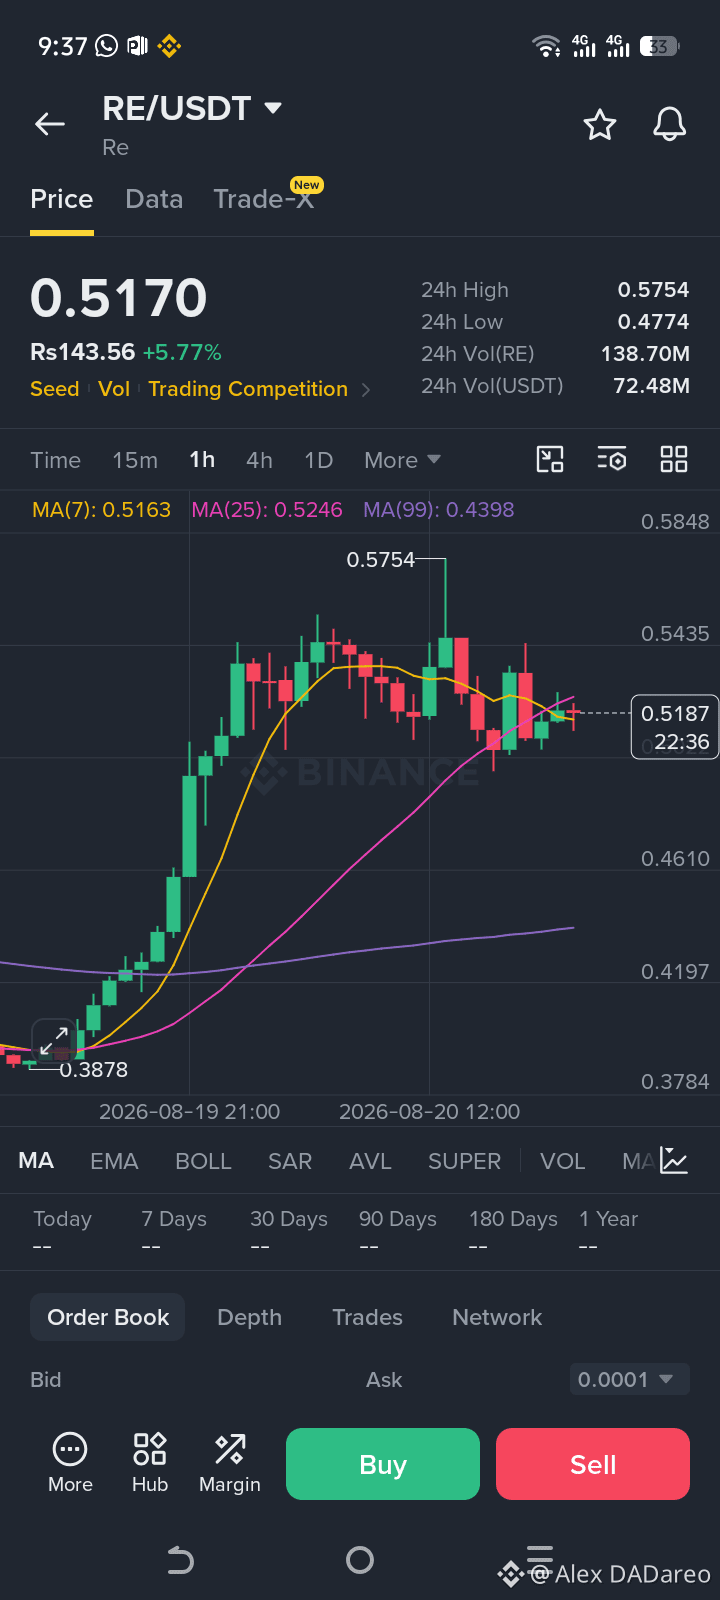Select 1D chart interval
The width and height of the screenshot is (720, 1600).
point(318,460)
